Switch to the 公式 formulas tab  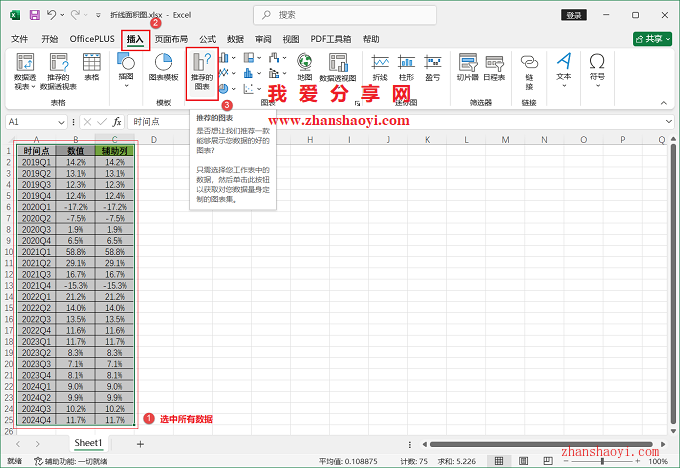click(207, 39)
